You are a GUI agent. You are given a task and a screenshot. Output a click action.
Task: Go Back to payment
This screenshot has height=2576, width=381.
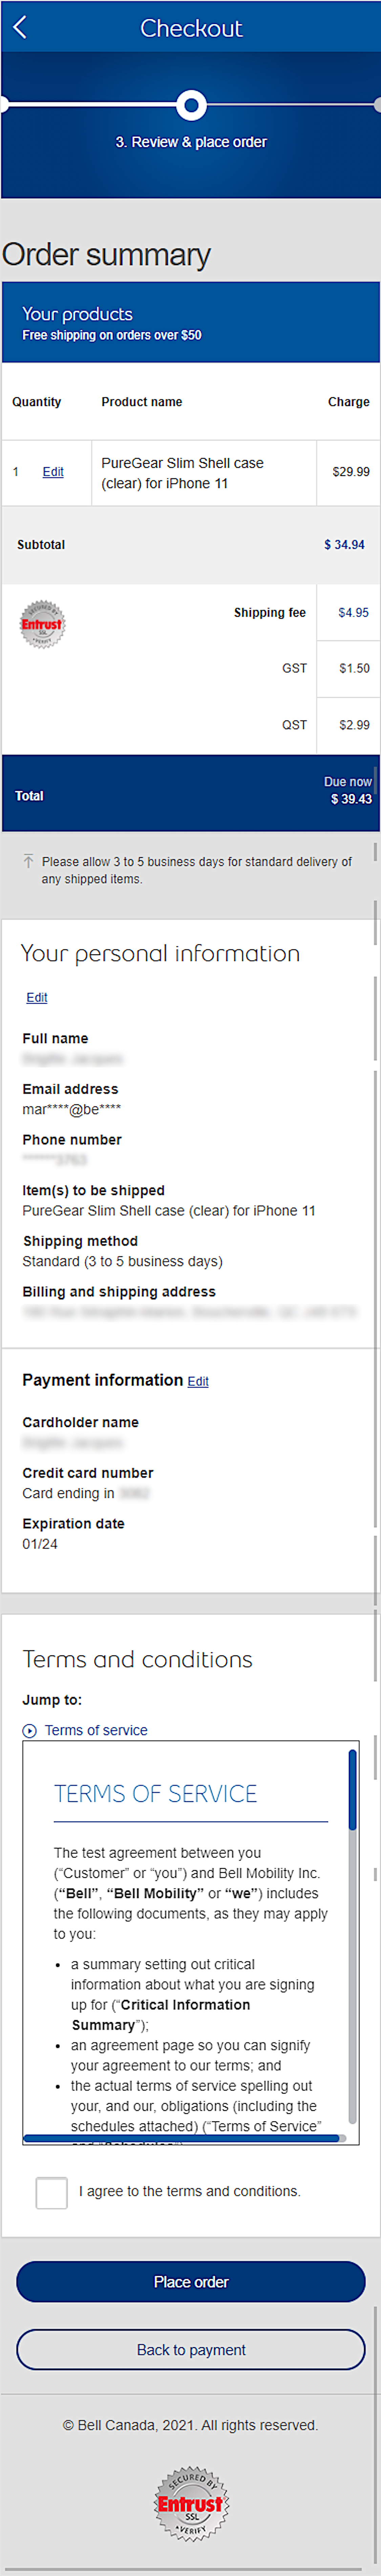(x=191, y=2349)
